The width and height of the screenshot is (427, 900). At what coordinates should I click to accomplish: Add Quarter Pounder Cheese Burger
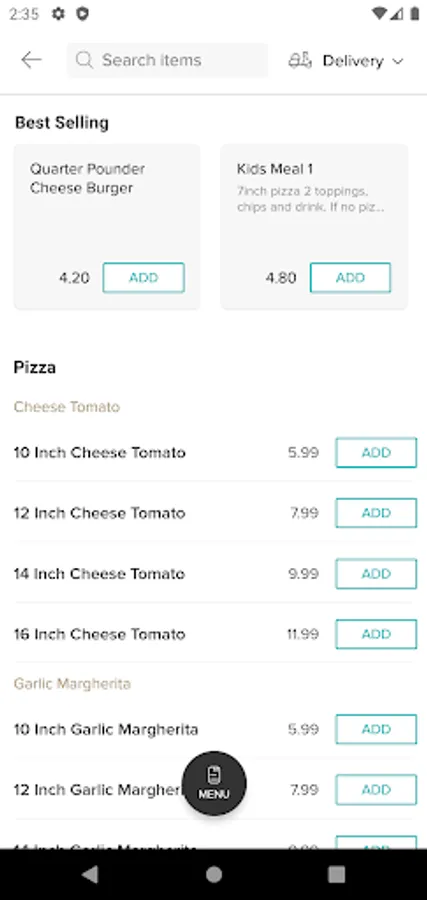(x=143, y=278)
